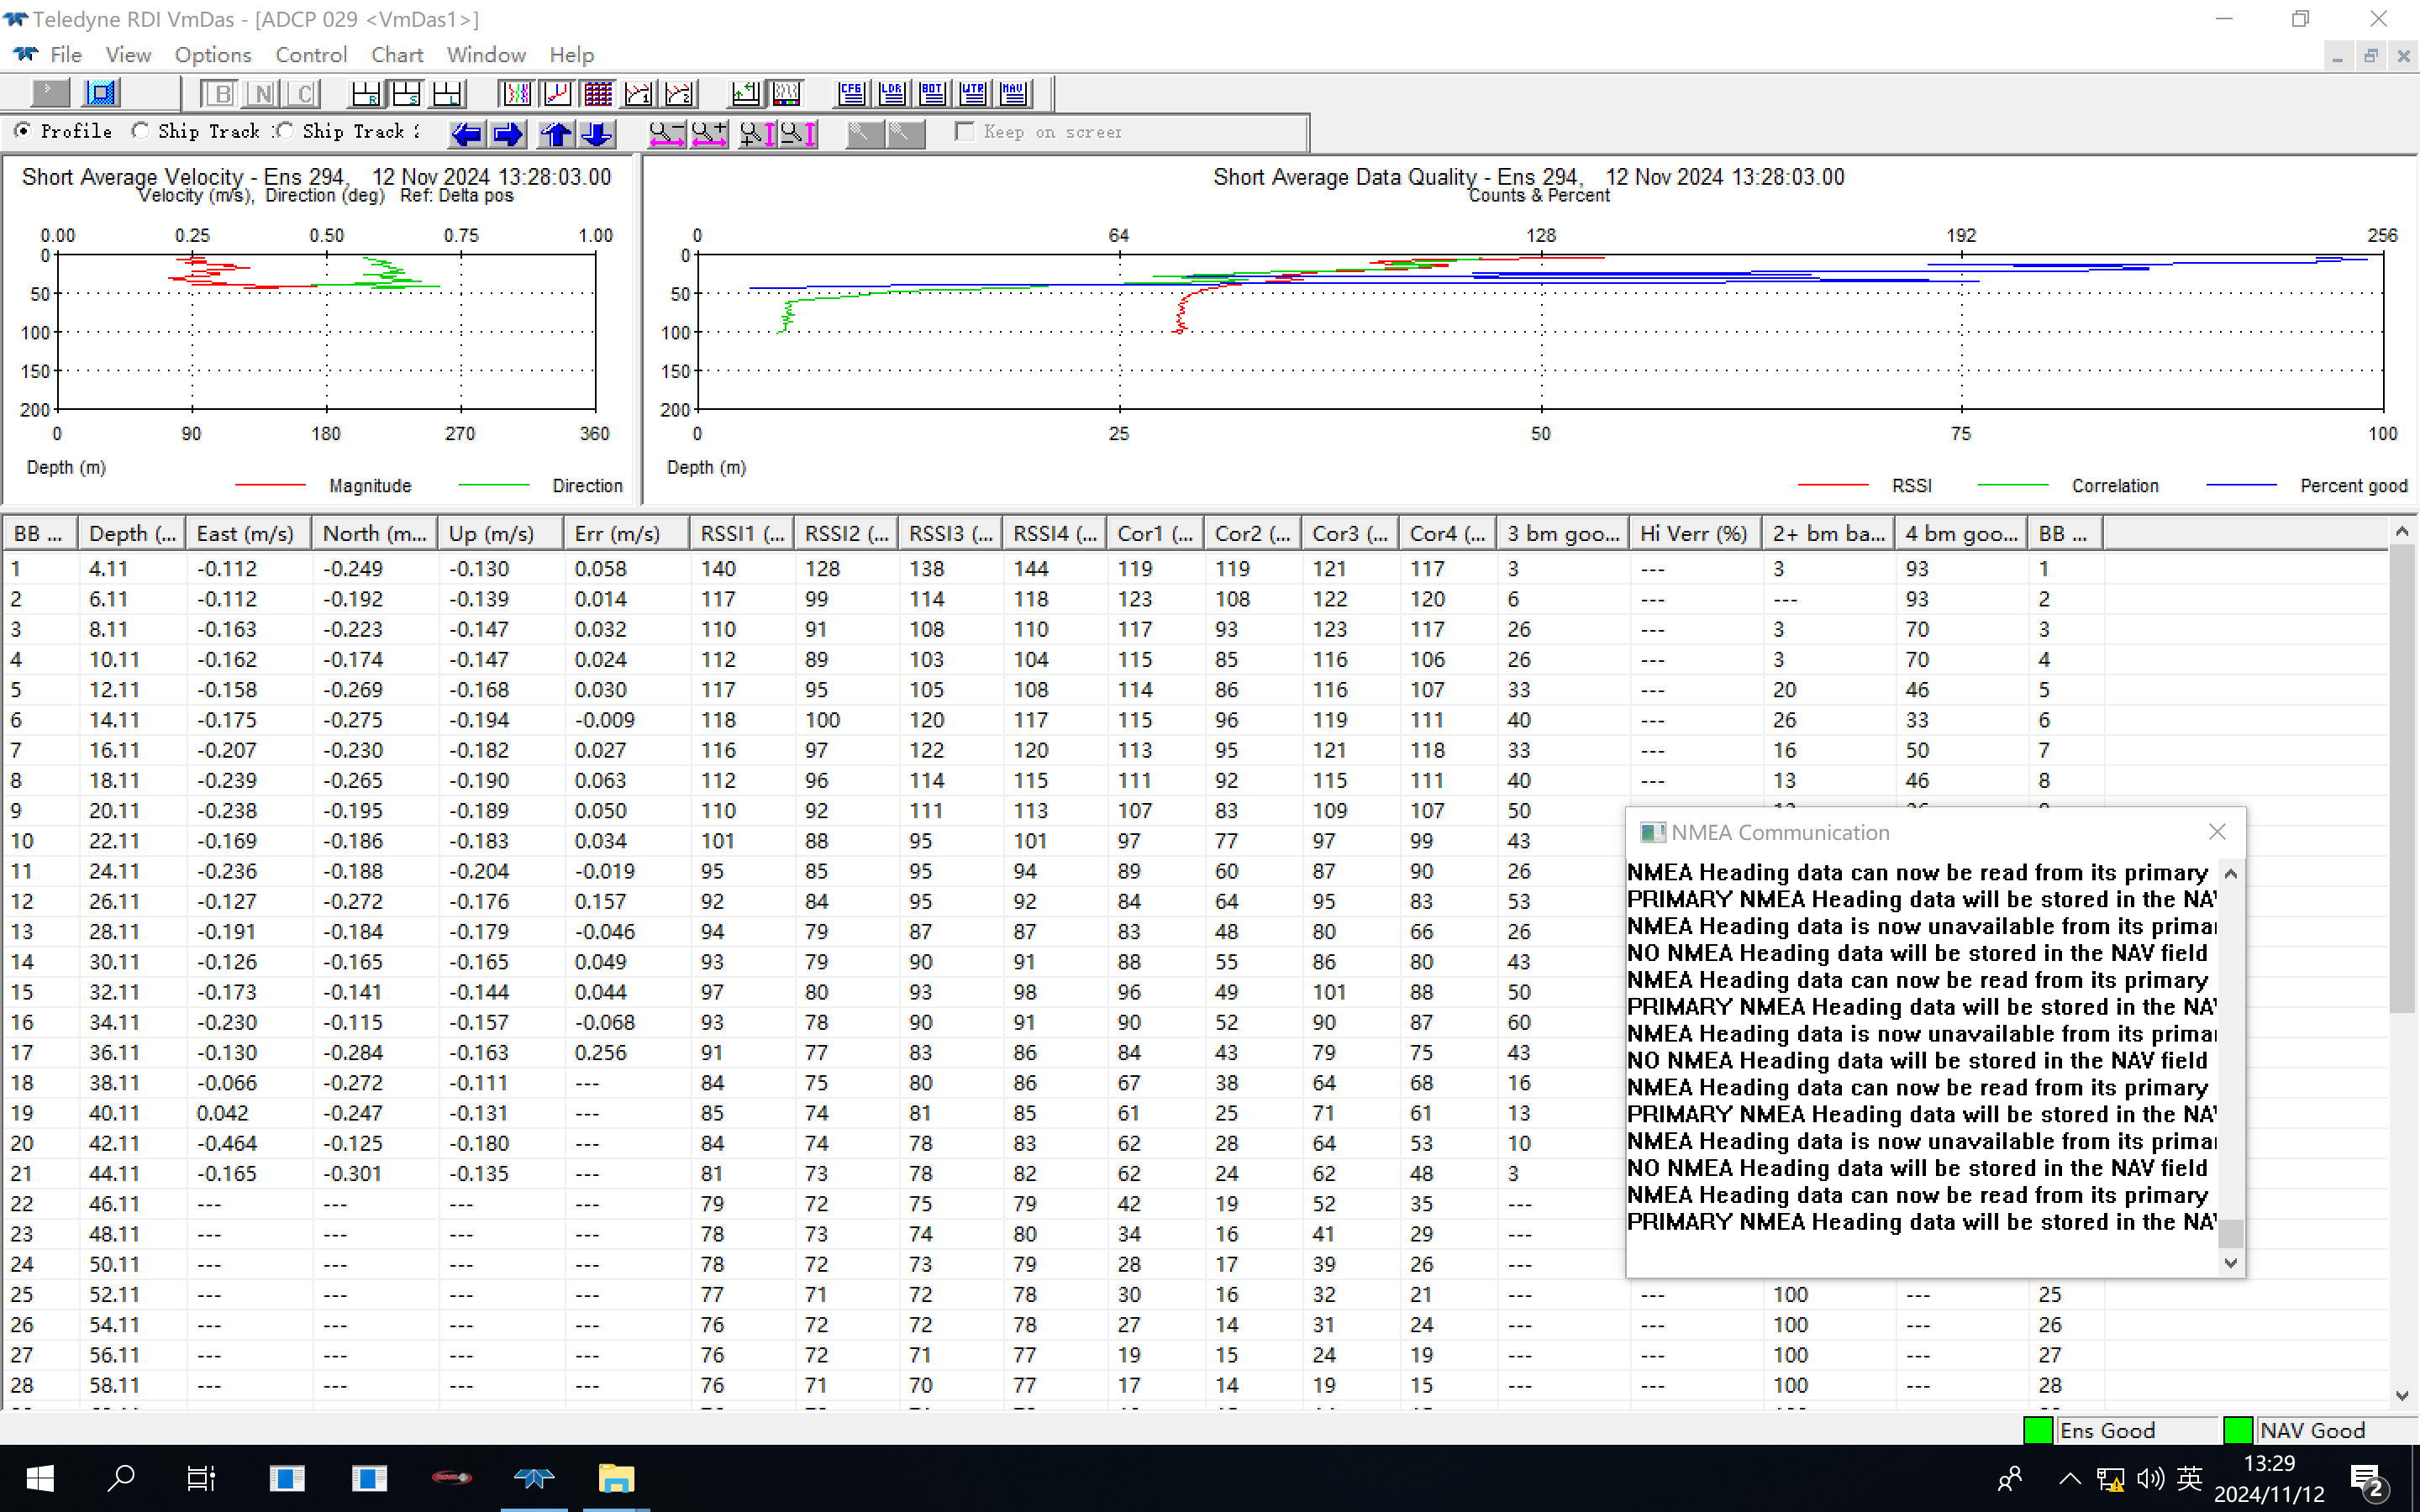Open the NAV navigation data window
The width and height of the screenshot is (2420, 1512).
pyautogui.click(x=1013, y=93)
